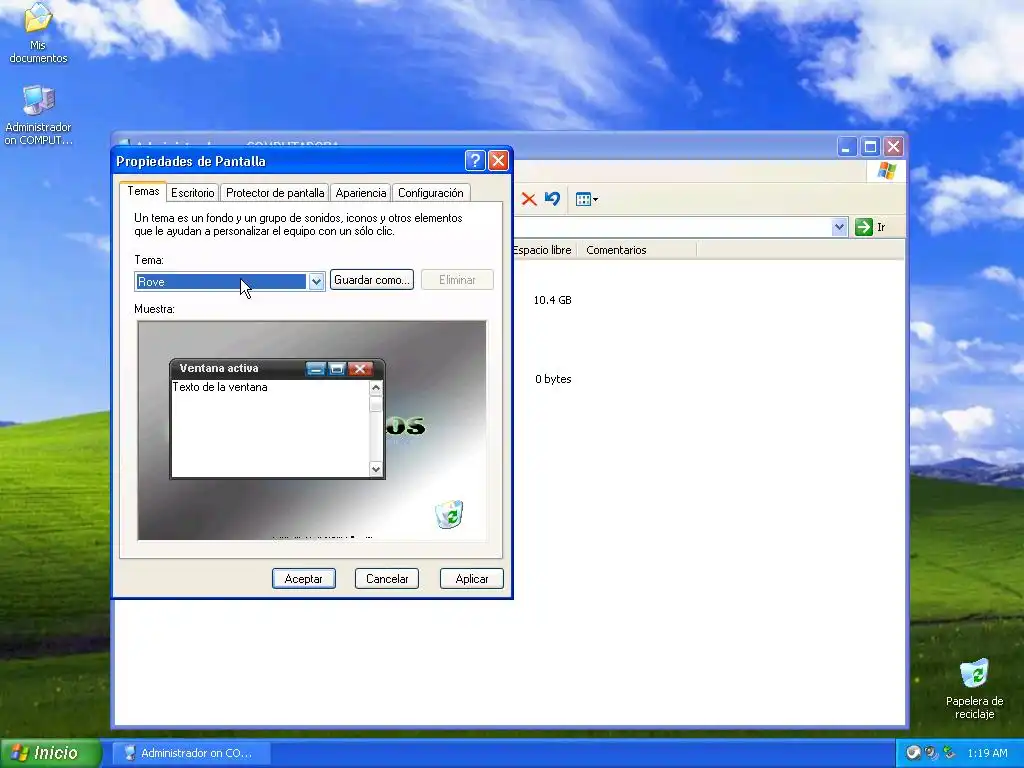Open Papelera de reciclaje on desktop
This screenshot has height=768, width=1024.
974,688
